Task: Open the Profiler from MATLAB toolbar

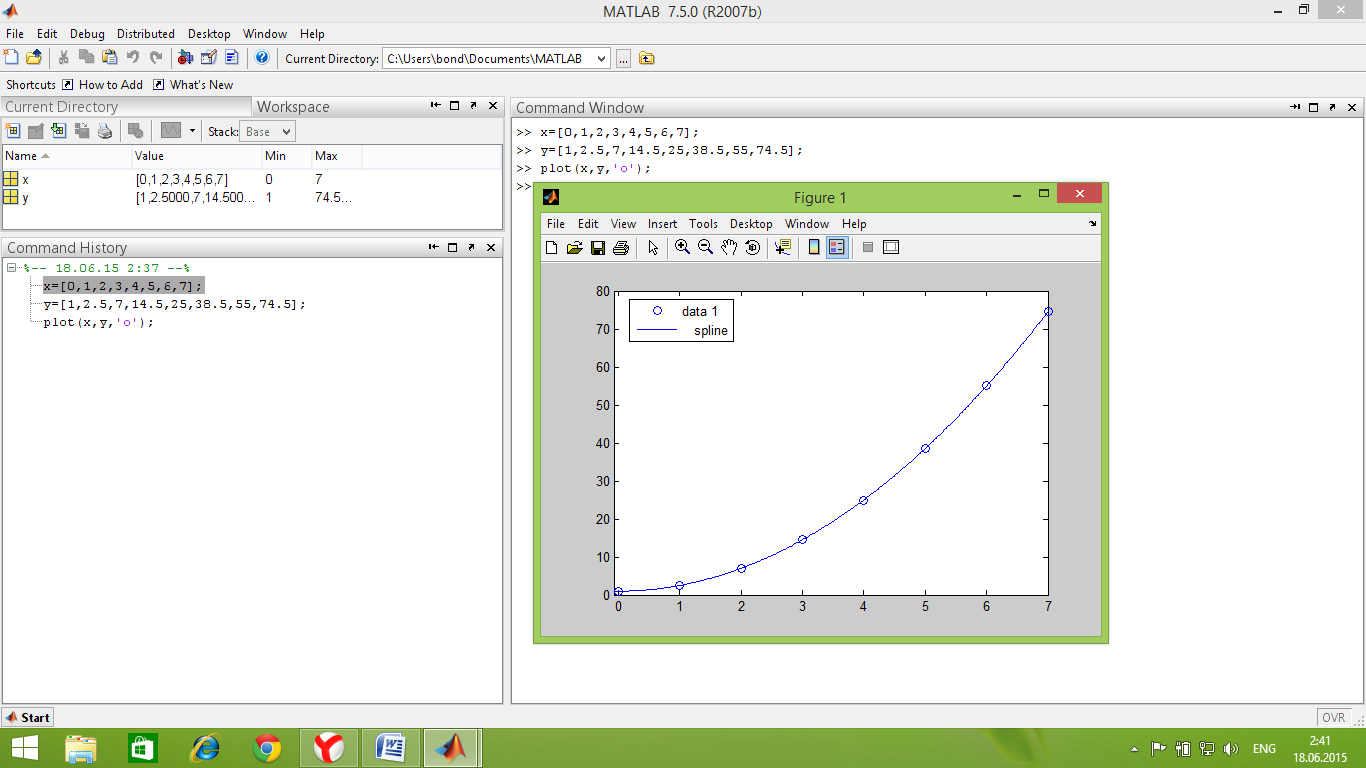Action: coord(232,58)
